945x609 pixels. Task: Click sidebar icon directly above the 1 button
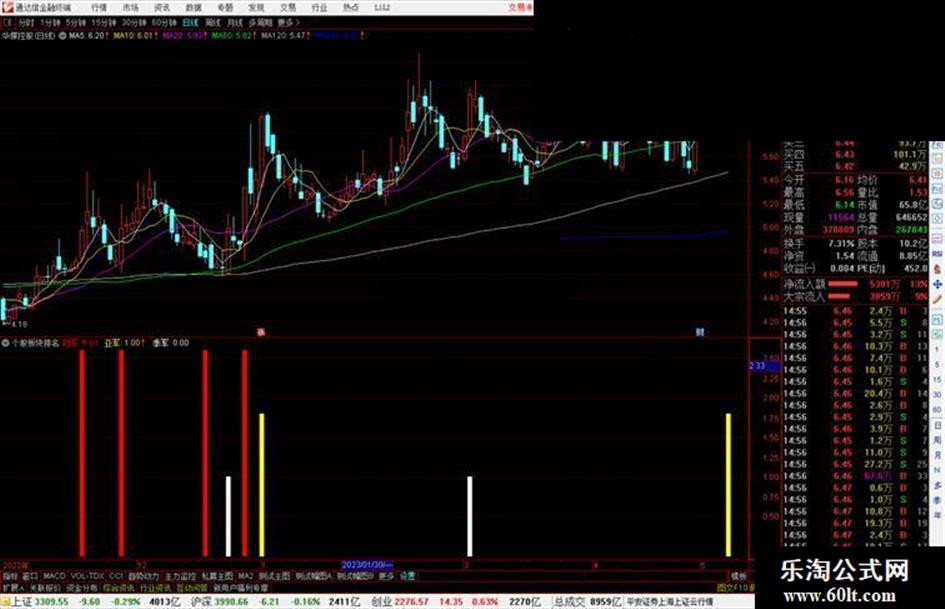click(937, 336)
